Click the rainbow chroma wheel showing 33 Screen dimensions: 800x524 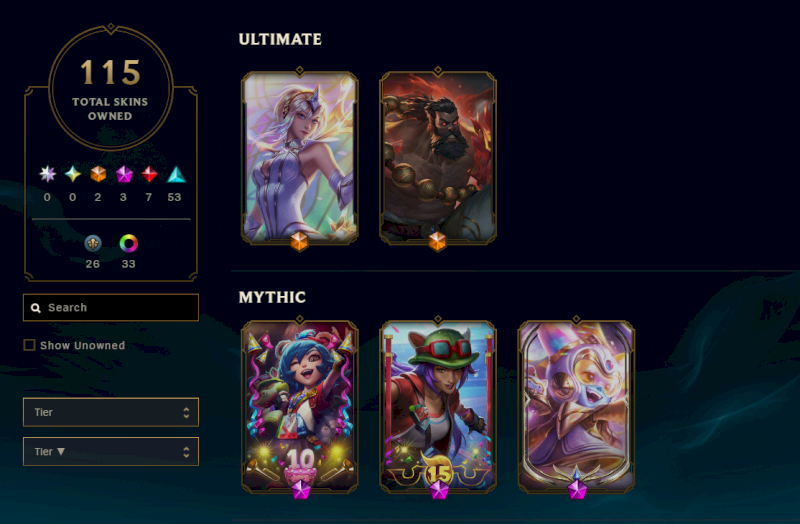coord(129,243)
